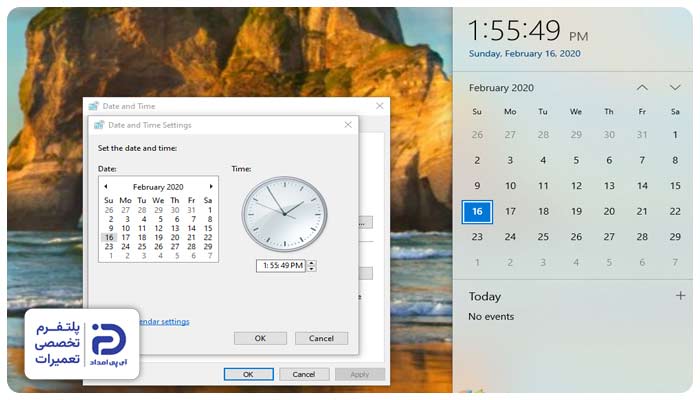Viewport: 700px width, 400px height.
Task: Show previous month in flyout calendar
Action: coord(642,88)
